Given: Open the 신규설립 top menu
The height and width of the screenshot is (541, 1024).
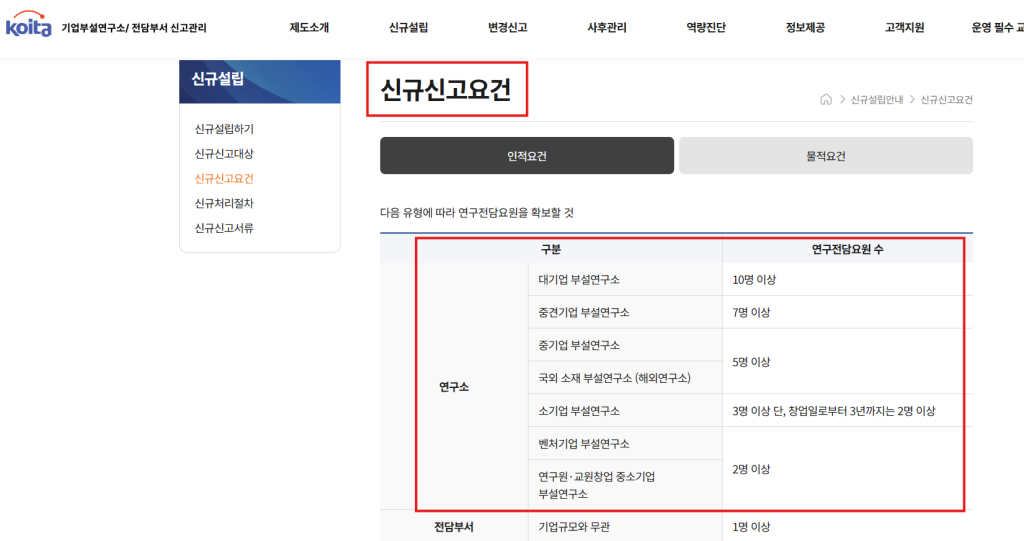Looking at the screenshot, I should point(409,27).
